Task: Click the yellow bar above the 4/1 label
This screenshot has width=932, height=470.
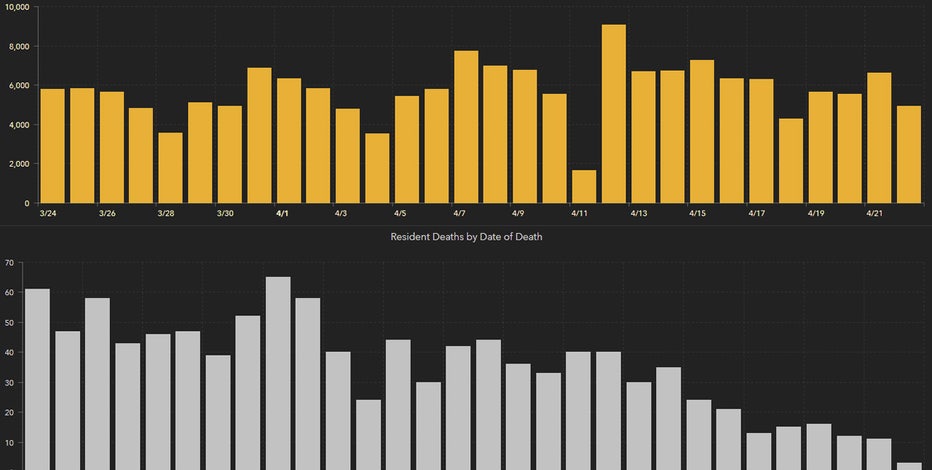Action: (289, 141)
